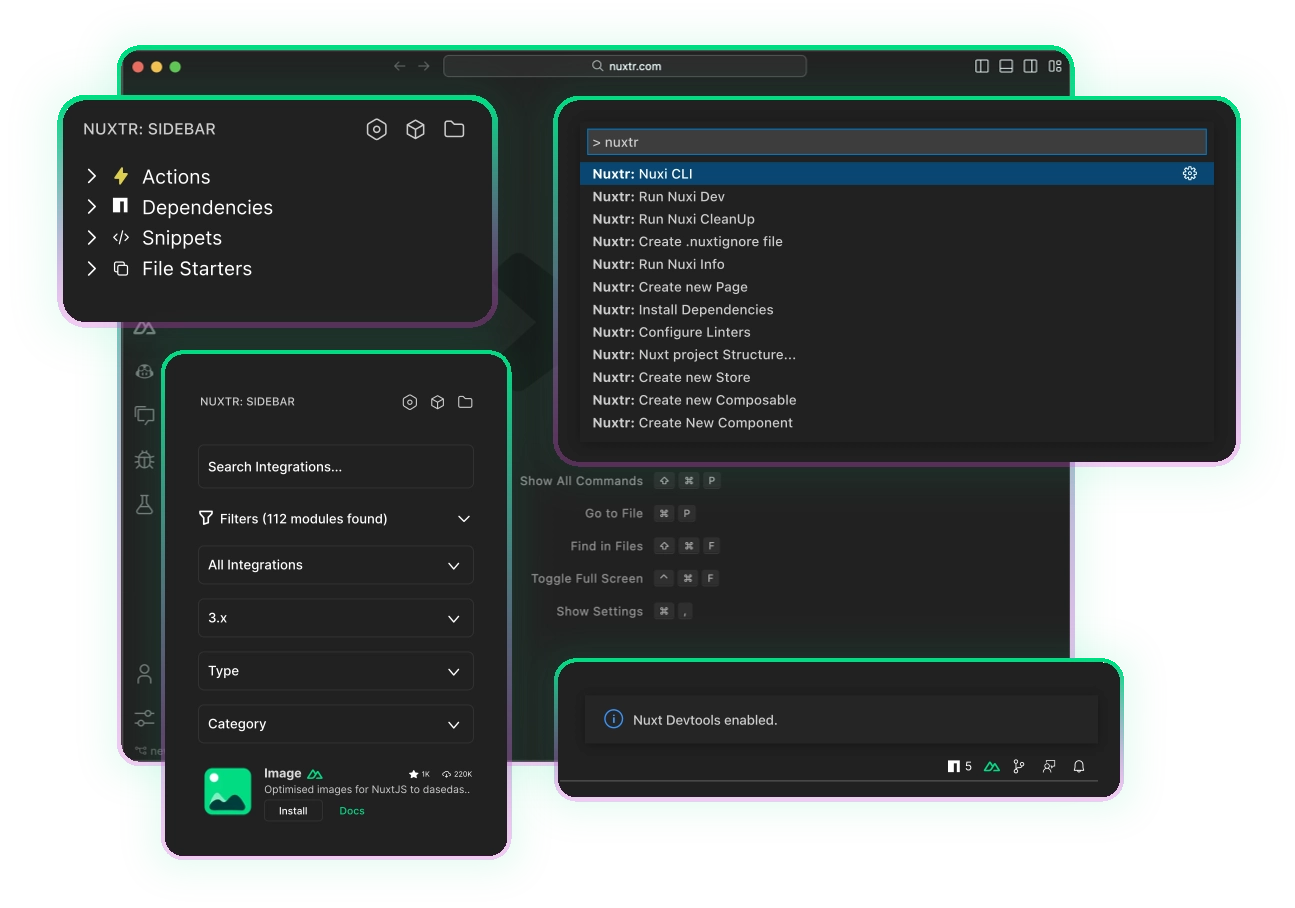This screenshot has height=908, width=1295.
Task: Click the folder icon above the Actions tree
Action: [x=454, y=129]
